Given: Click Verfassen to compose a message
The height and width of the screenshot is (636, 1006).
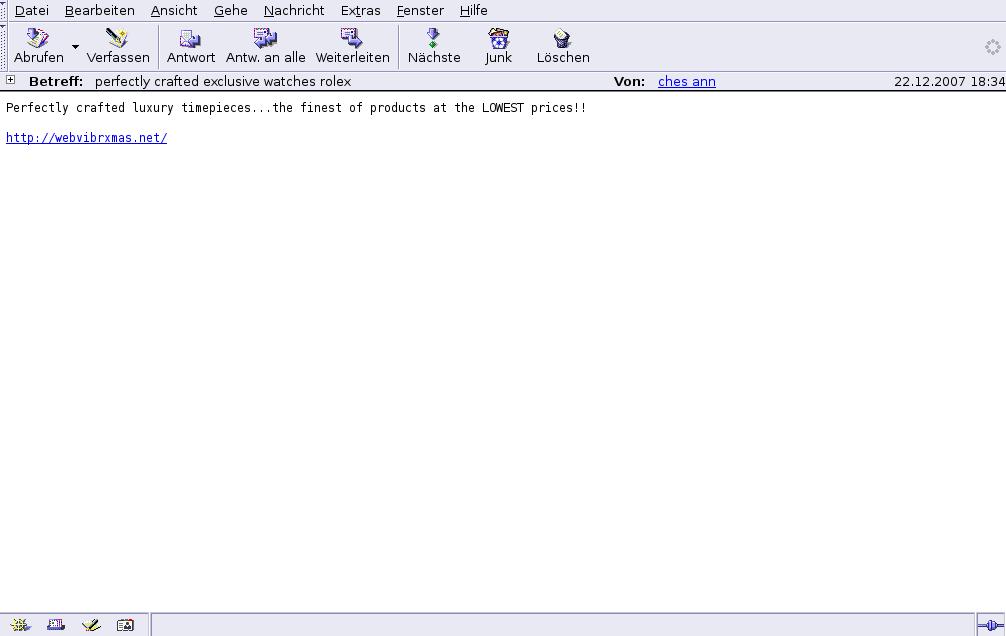Looking at the screenshot, I should tap(118, 46).
